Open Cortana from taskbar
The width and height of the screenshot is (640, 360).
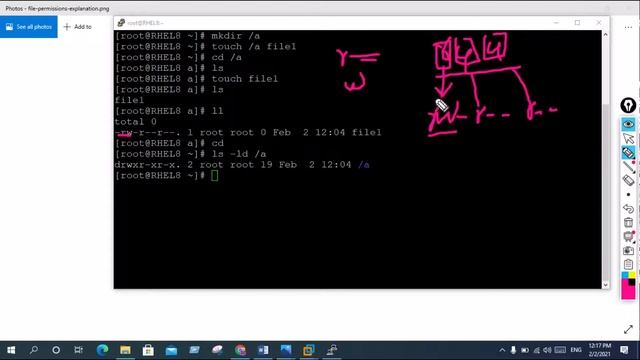56,350
